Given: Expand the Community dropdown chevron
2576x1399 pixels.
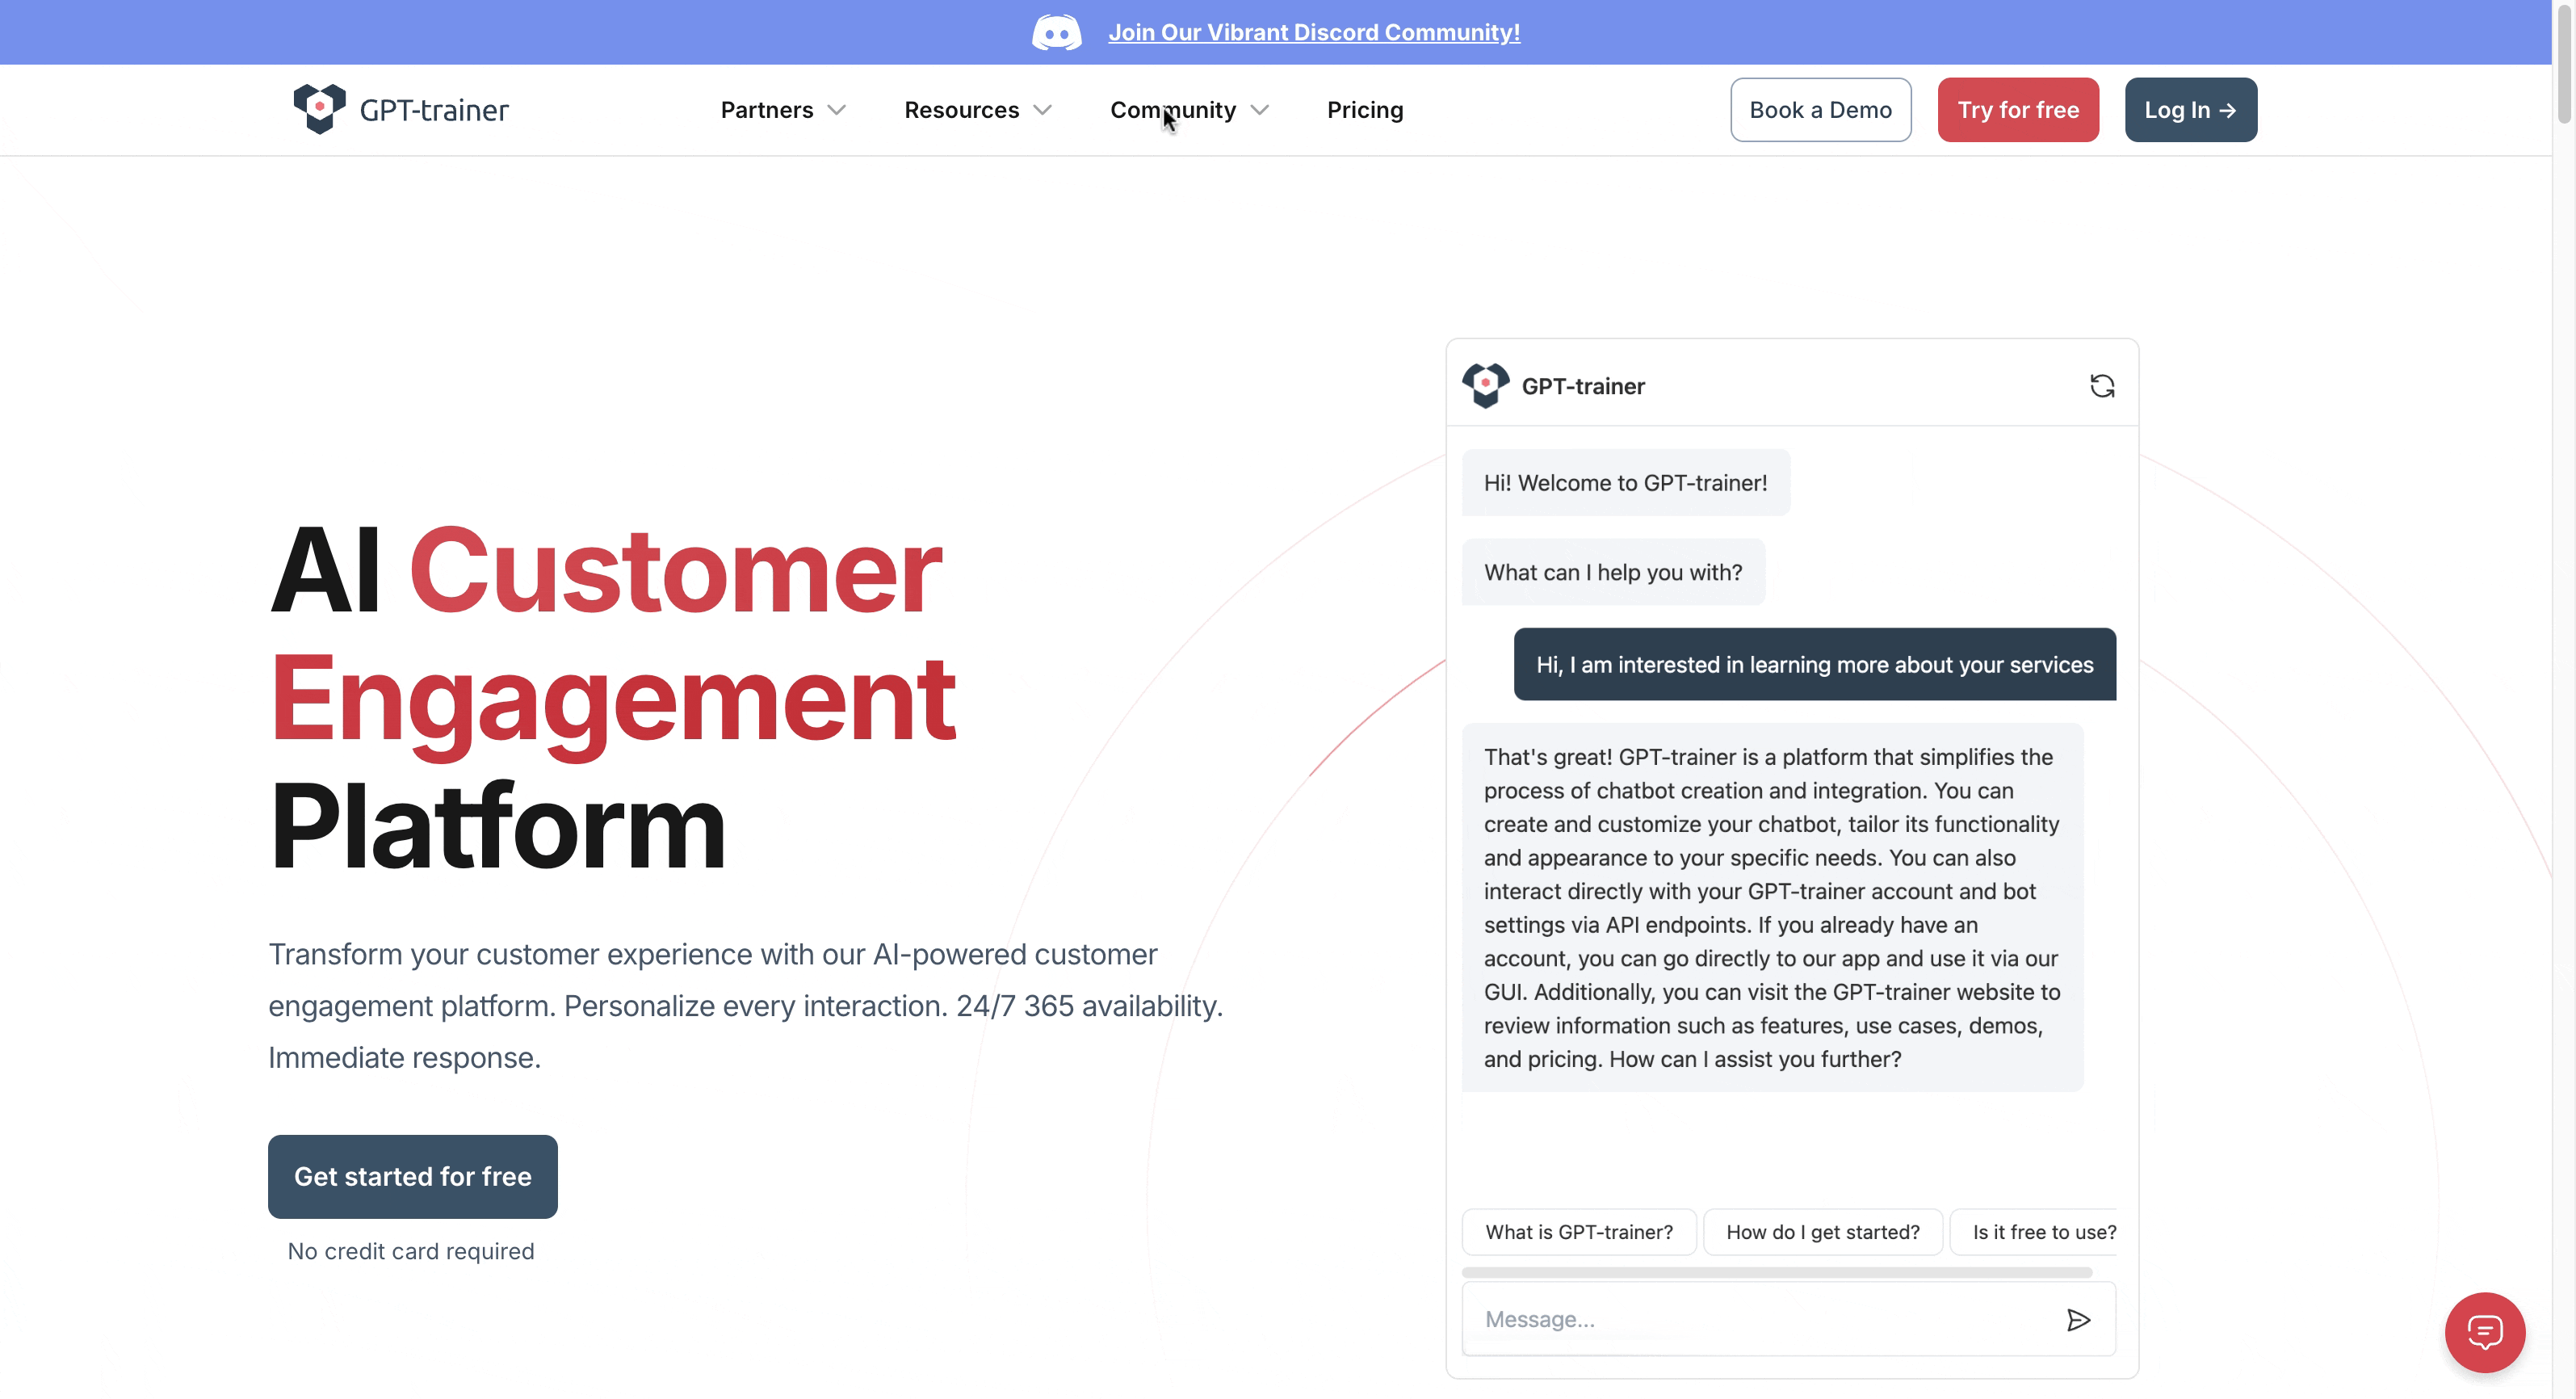Looking at the screenshot, I should coord(1260,110).
